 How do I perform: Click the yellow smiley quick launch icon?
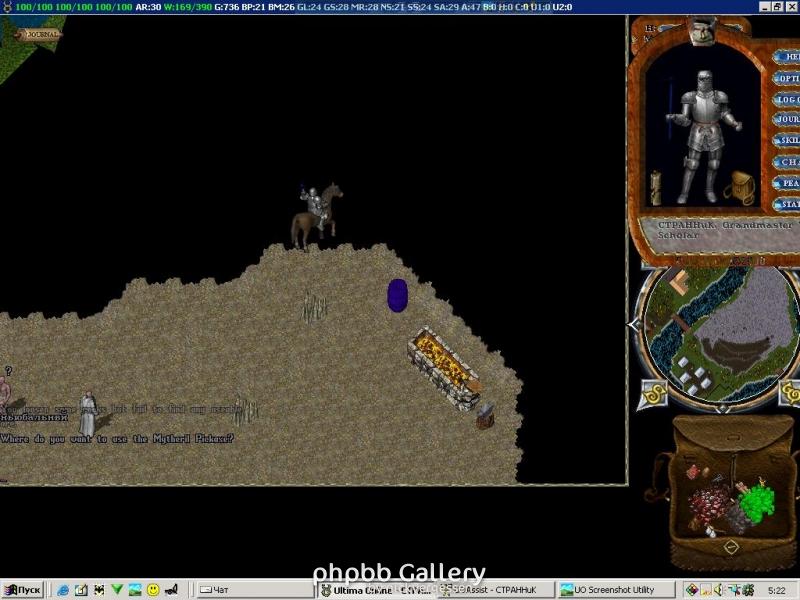[153, 590]
